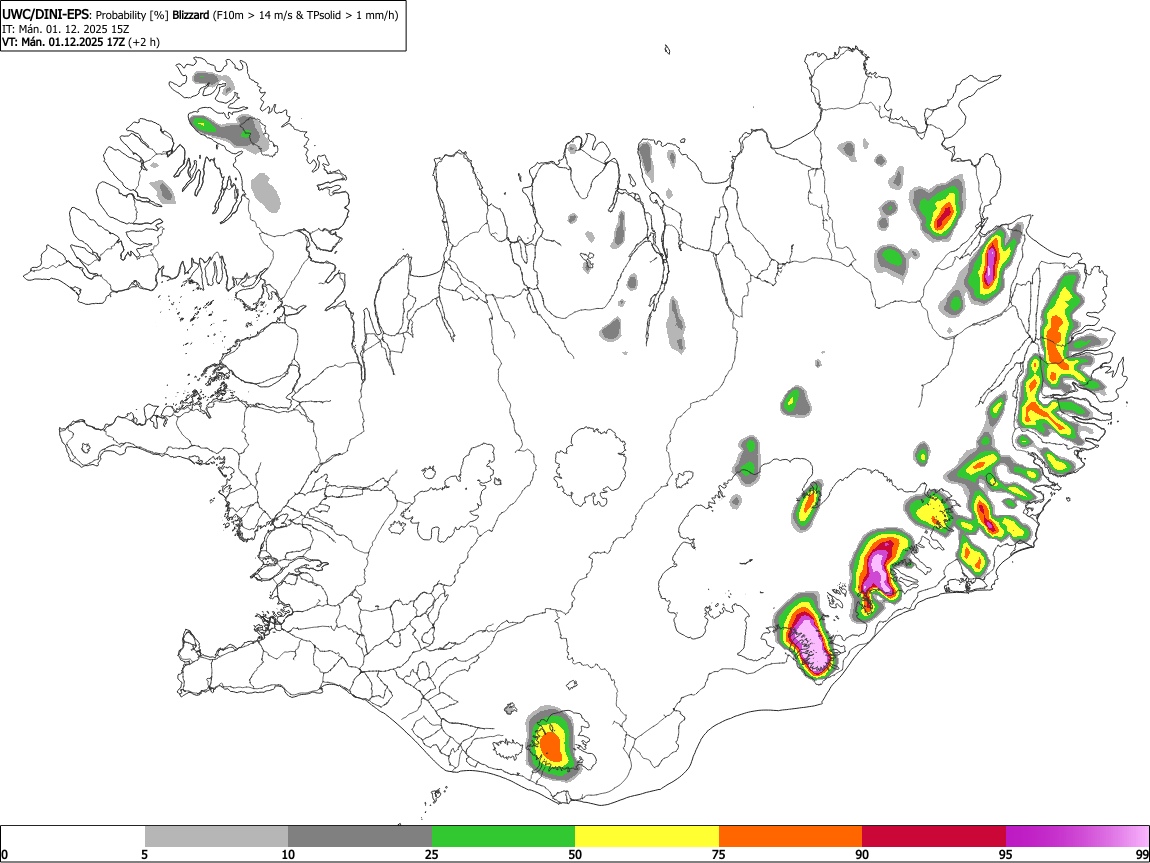
Task: Click the central glacier outline in the highlands
Action: (590, 467)
